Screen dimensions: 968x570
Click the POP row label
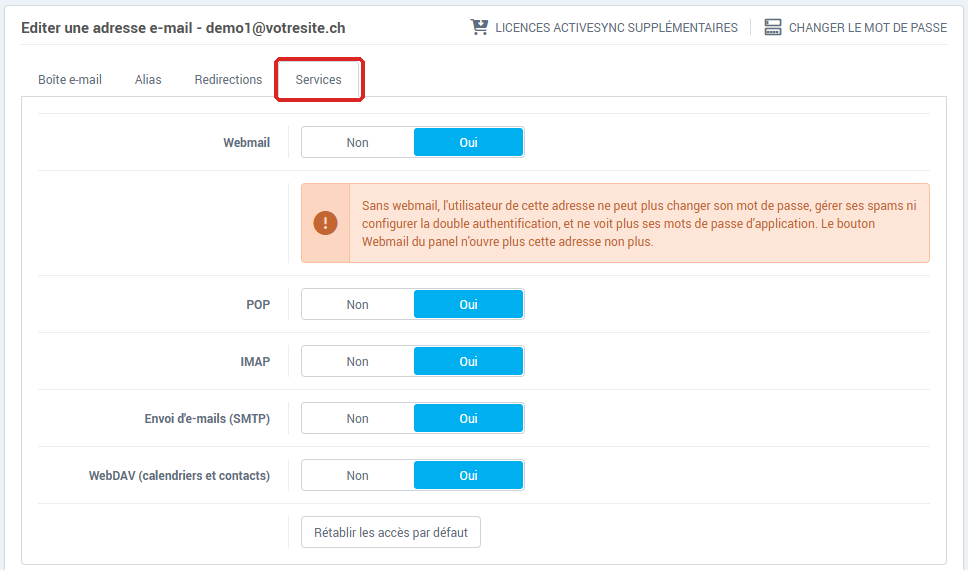(258, 304)
